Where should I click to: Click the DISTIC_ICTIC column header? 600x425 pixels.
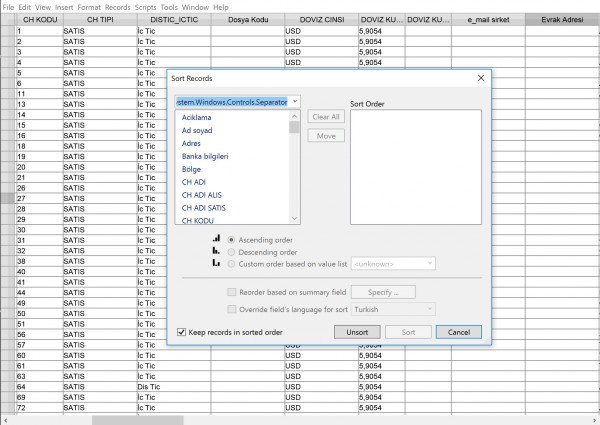coord(174,20)
